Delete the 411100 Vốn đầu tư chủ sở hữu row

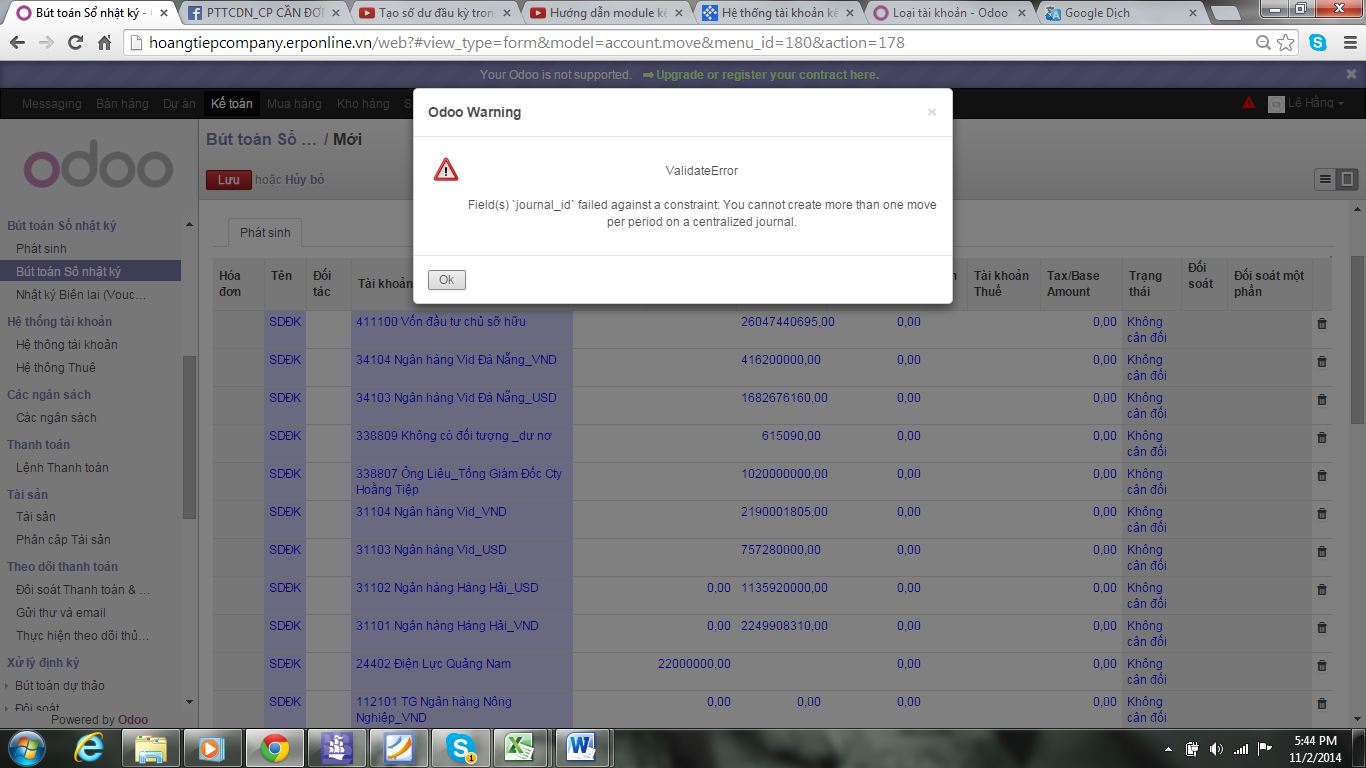[x=1322, y=323]
